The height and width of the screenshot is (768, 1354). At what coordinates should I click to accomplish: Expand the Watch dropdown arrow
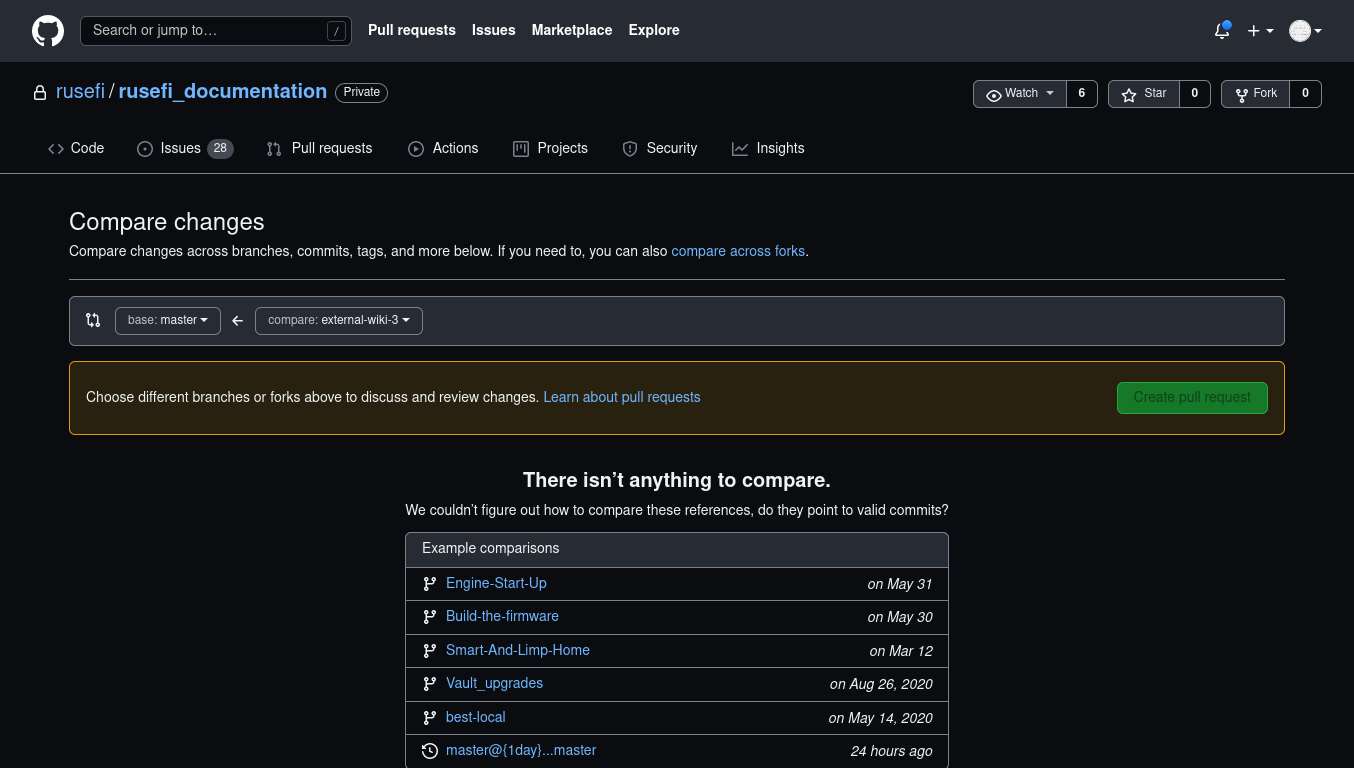[x=1049, y=93]
